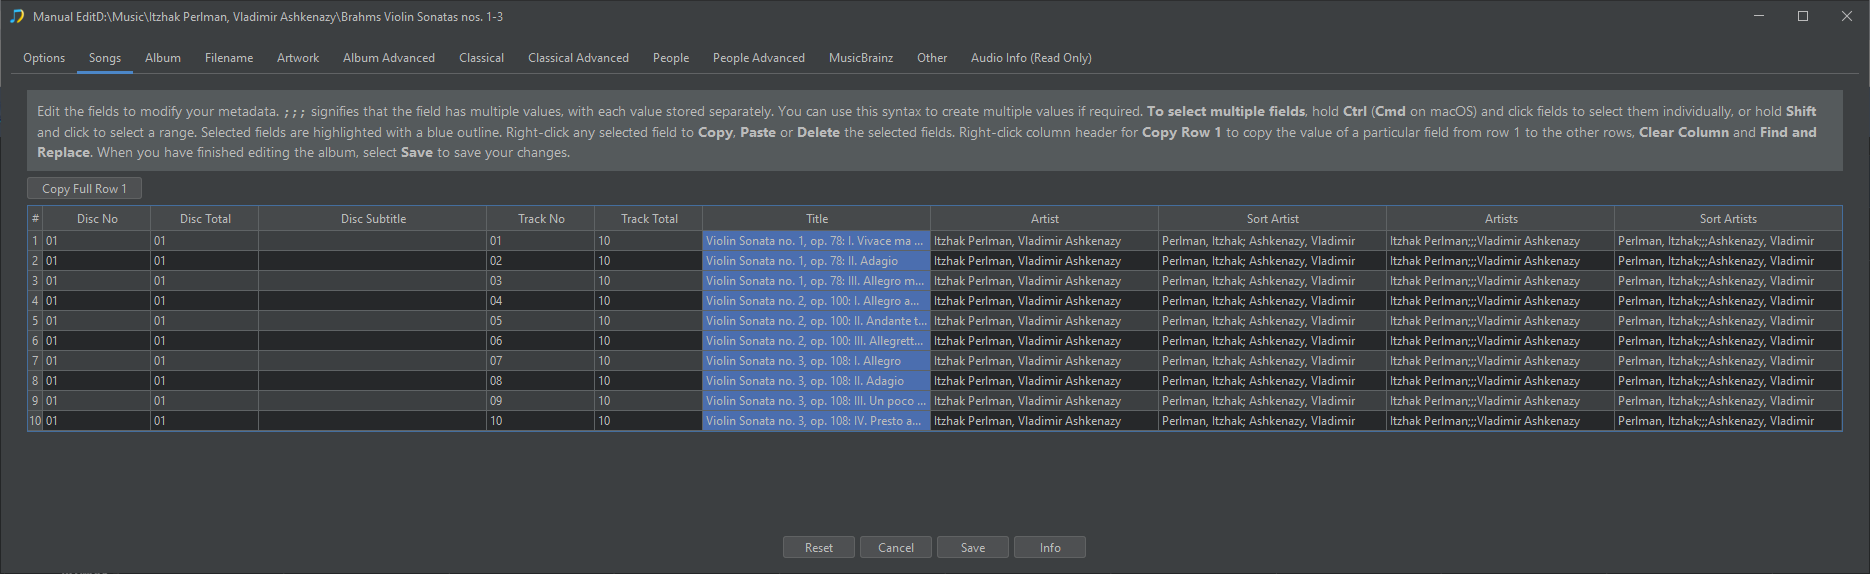The width and height of the screenshot is (1870, 574).
Task: Click Artists cell in row 9
Action: pos(1501,401)
